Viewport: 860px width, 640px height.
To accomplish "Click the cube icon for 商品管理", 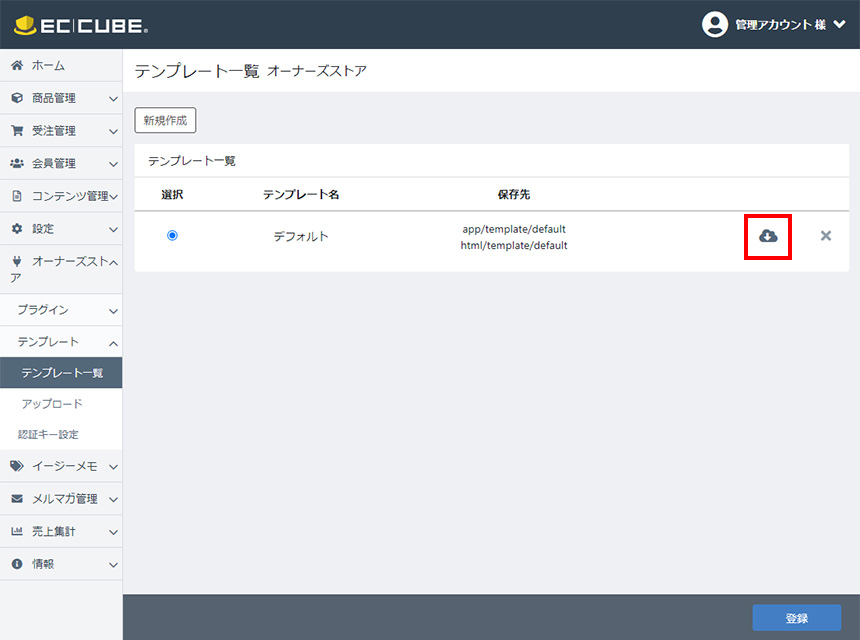I will point(17,98).
